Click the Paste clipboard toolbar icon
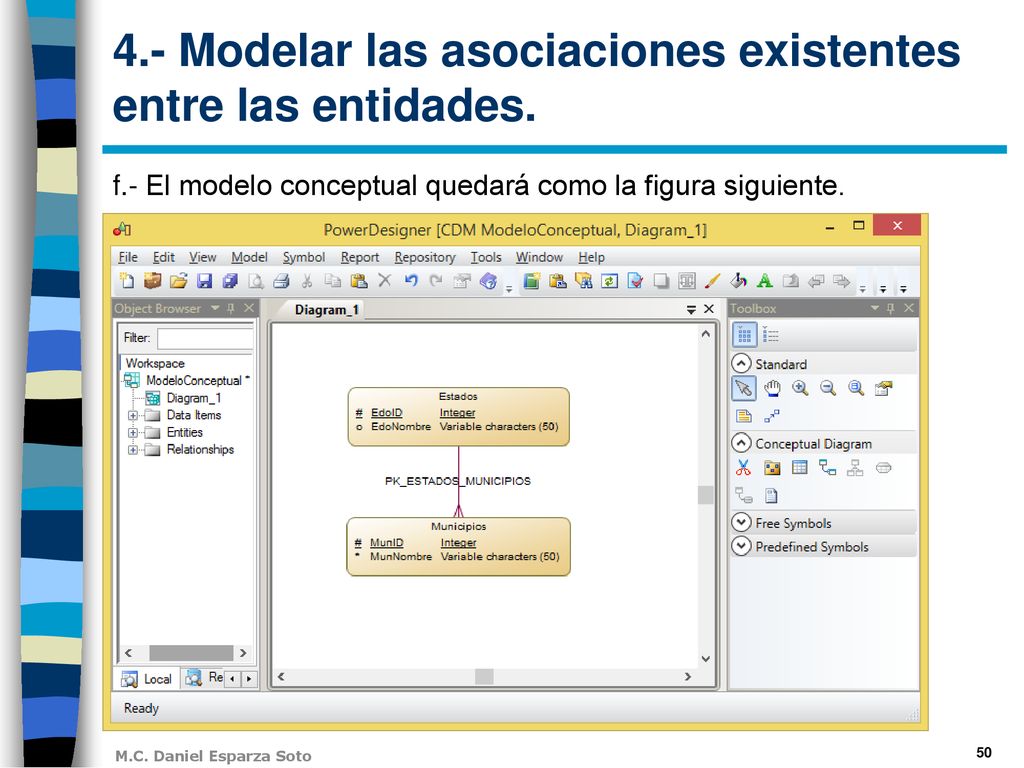The height and width of the screenshot is (768, 1024). point(359,281)
